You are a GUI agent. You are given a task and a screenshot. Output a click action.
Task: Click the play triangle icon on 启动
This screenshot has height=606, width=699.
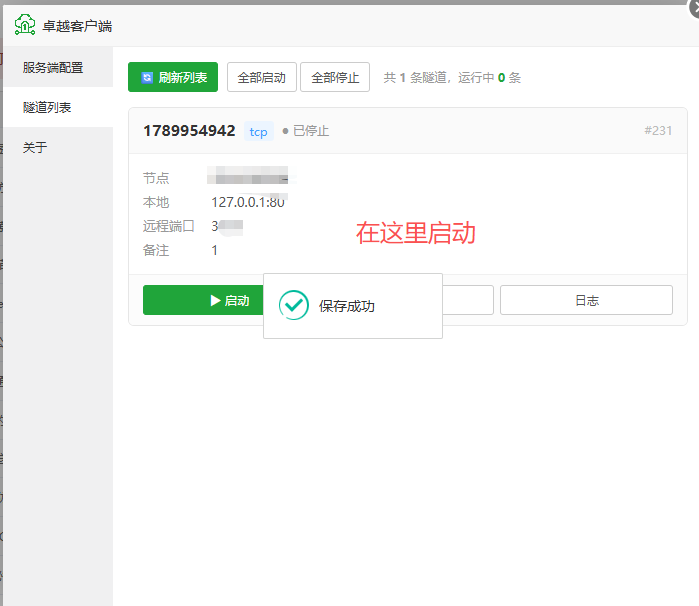pyautogui.click(x=215, y=301)
